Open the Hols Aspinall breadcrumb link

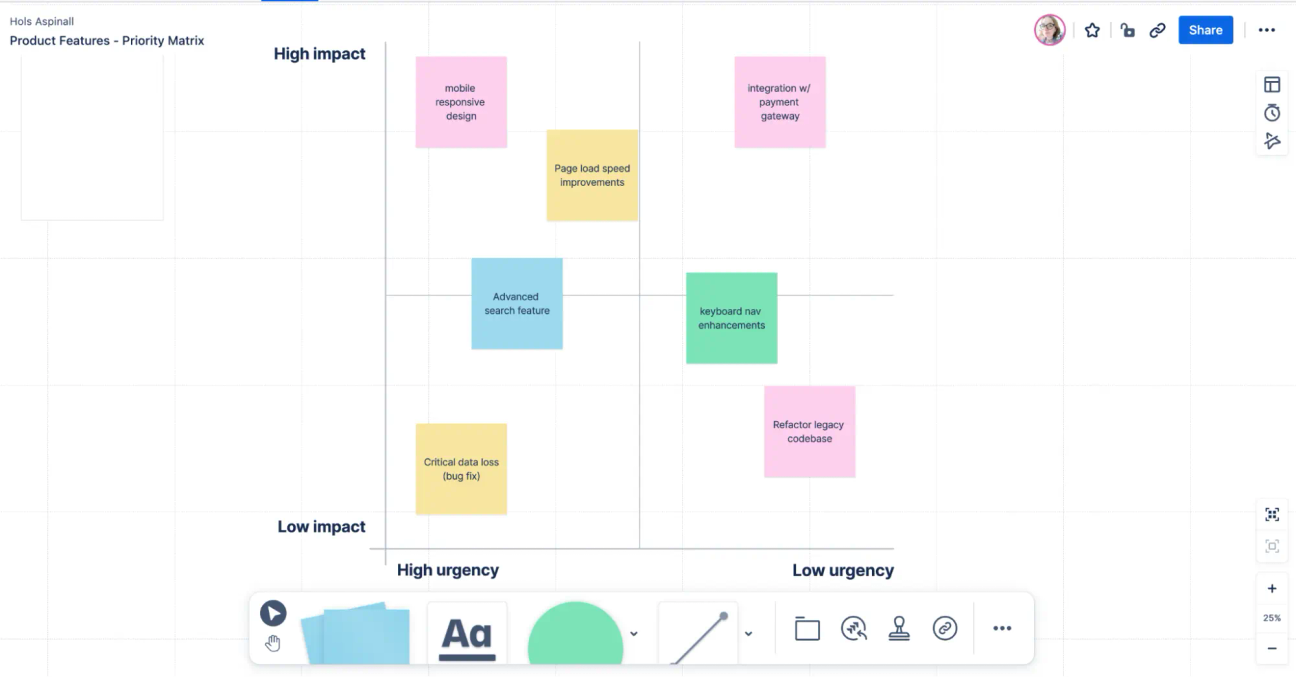click(40, 20)
